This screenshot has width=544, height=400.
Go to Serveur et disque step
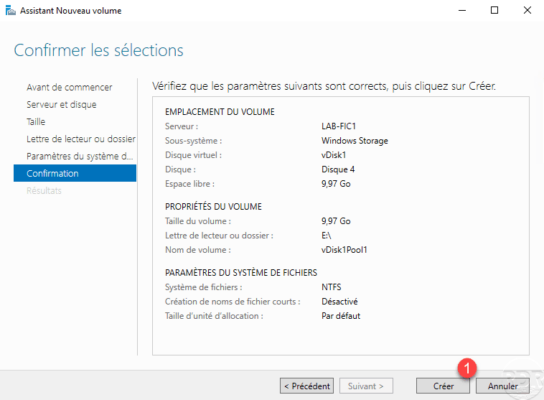61,104
